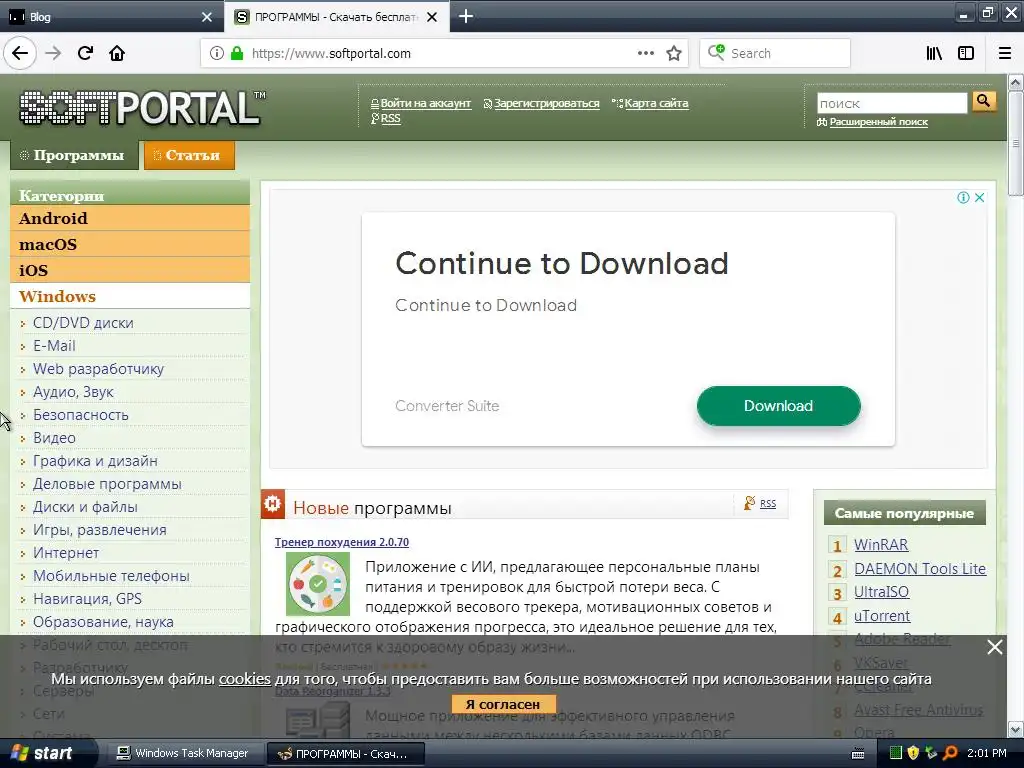Select the Windows category
Viewport: 1024px width, 768px height.
(130, 296)
